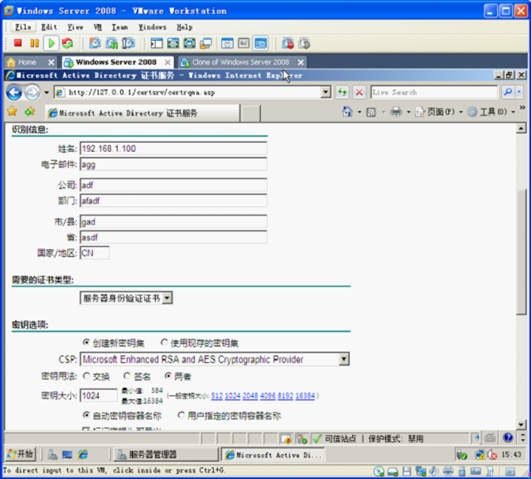This screenshot has height=479, width=531.
Task: Click the VMware suspend (pause) icon
Action: click(x=34, y=43)
